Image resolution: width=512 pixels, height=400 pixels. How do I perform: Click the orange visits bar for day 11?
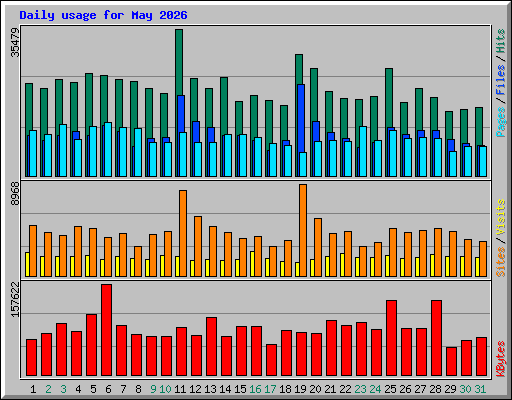(x=183, y=233)
